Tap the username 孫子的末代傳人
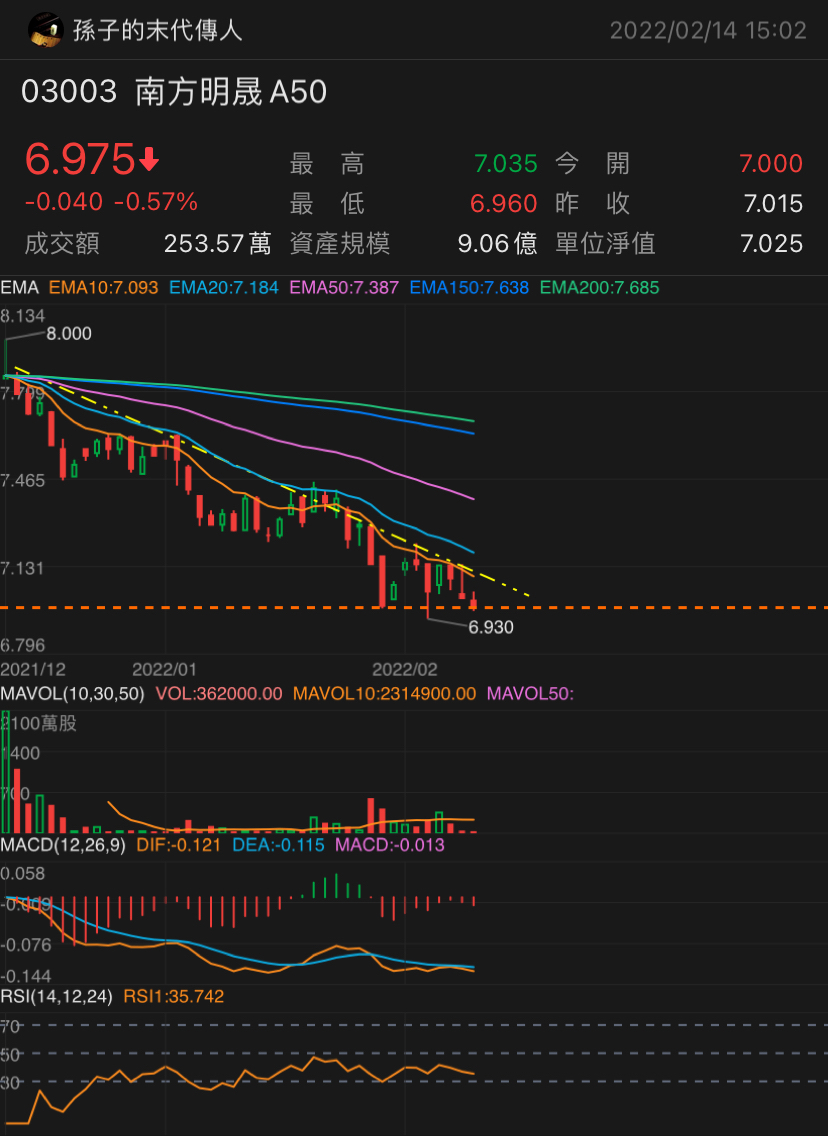The height and width of the screenshot is (1136, 828). pos(157,30)
